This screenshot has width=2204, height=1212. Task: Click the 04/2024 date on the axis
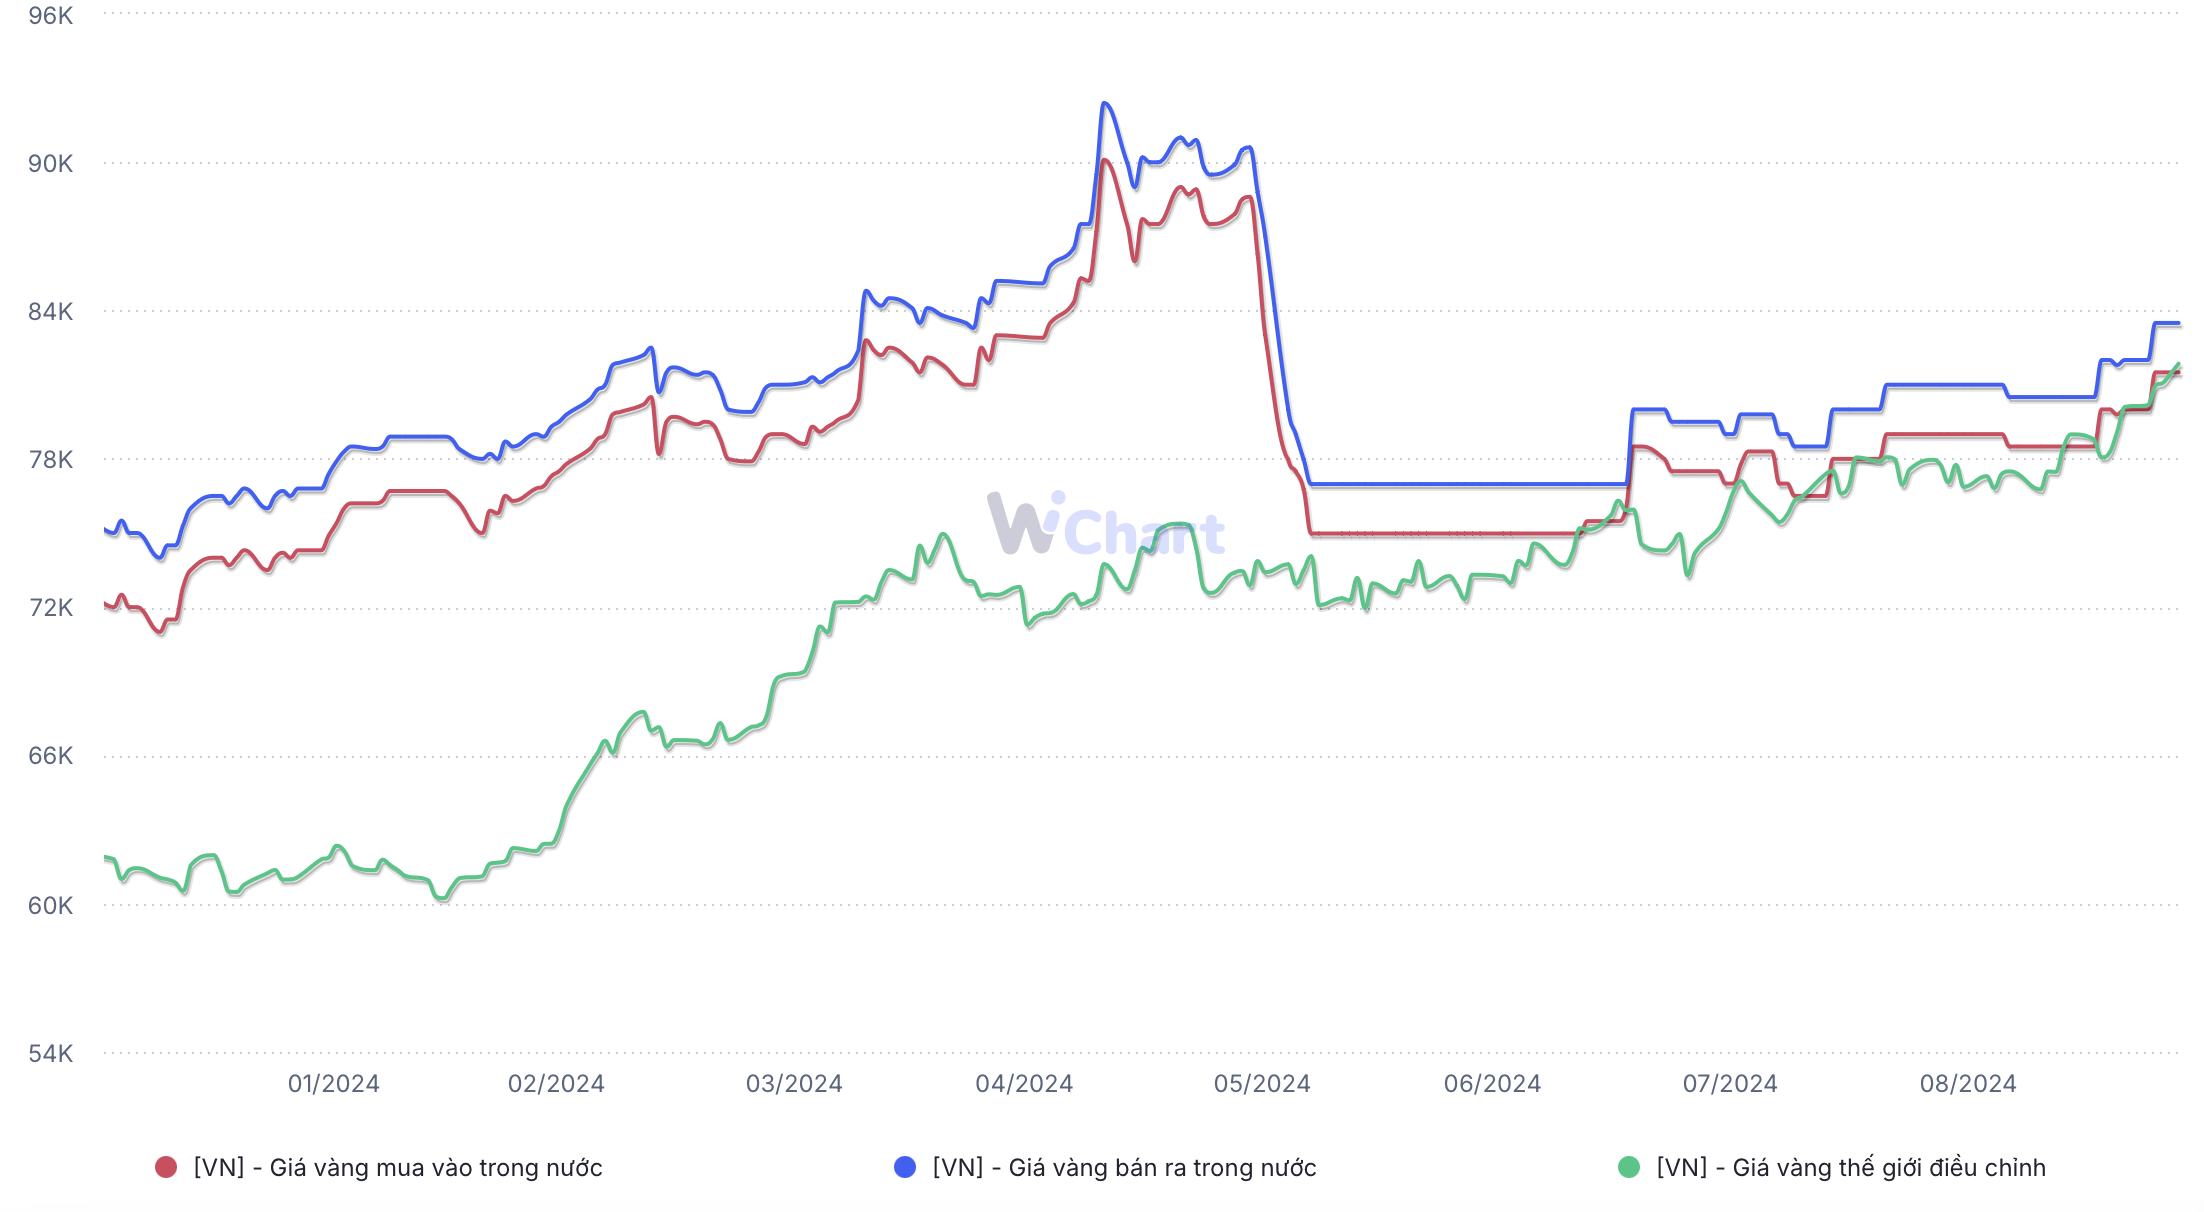pyautogui.click(x=1024, y=1084)
